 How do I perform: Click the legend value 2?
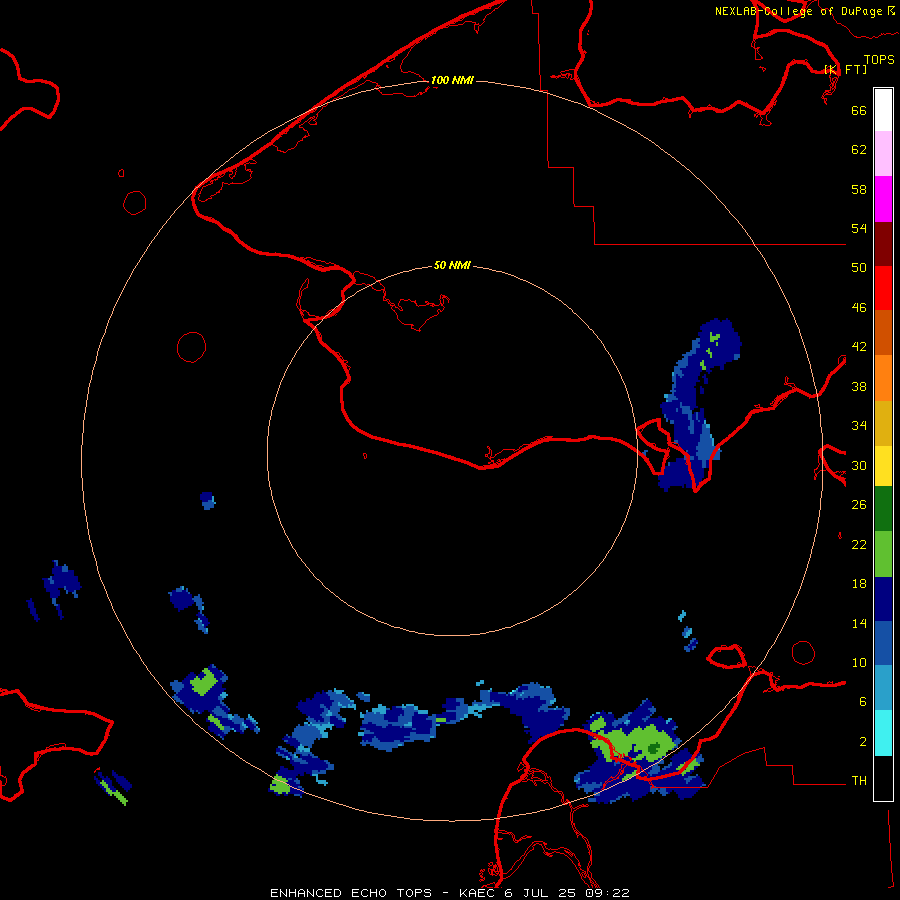coord(863,742)
